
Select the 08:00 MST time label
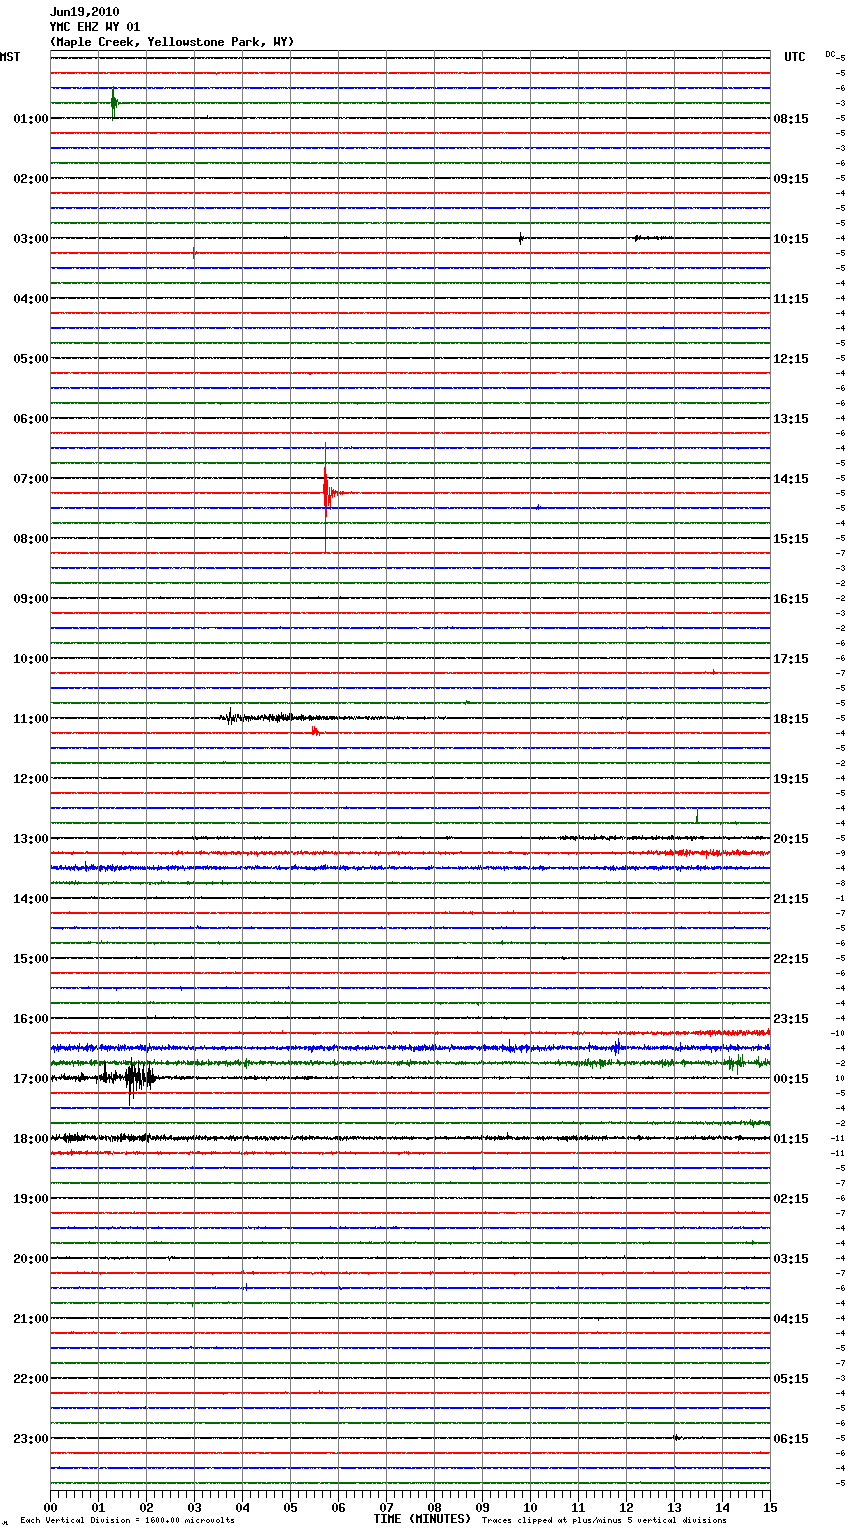[31, 539]
